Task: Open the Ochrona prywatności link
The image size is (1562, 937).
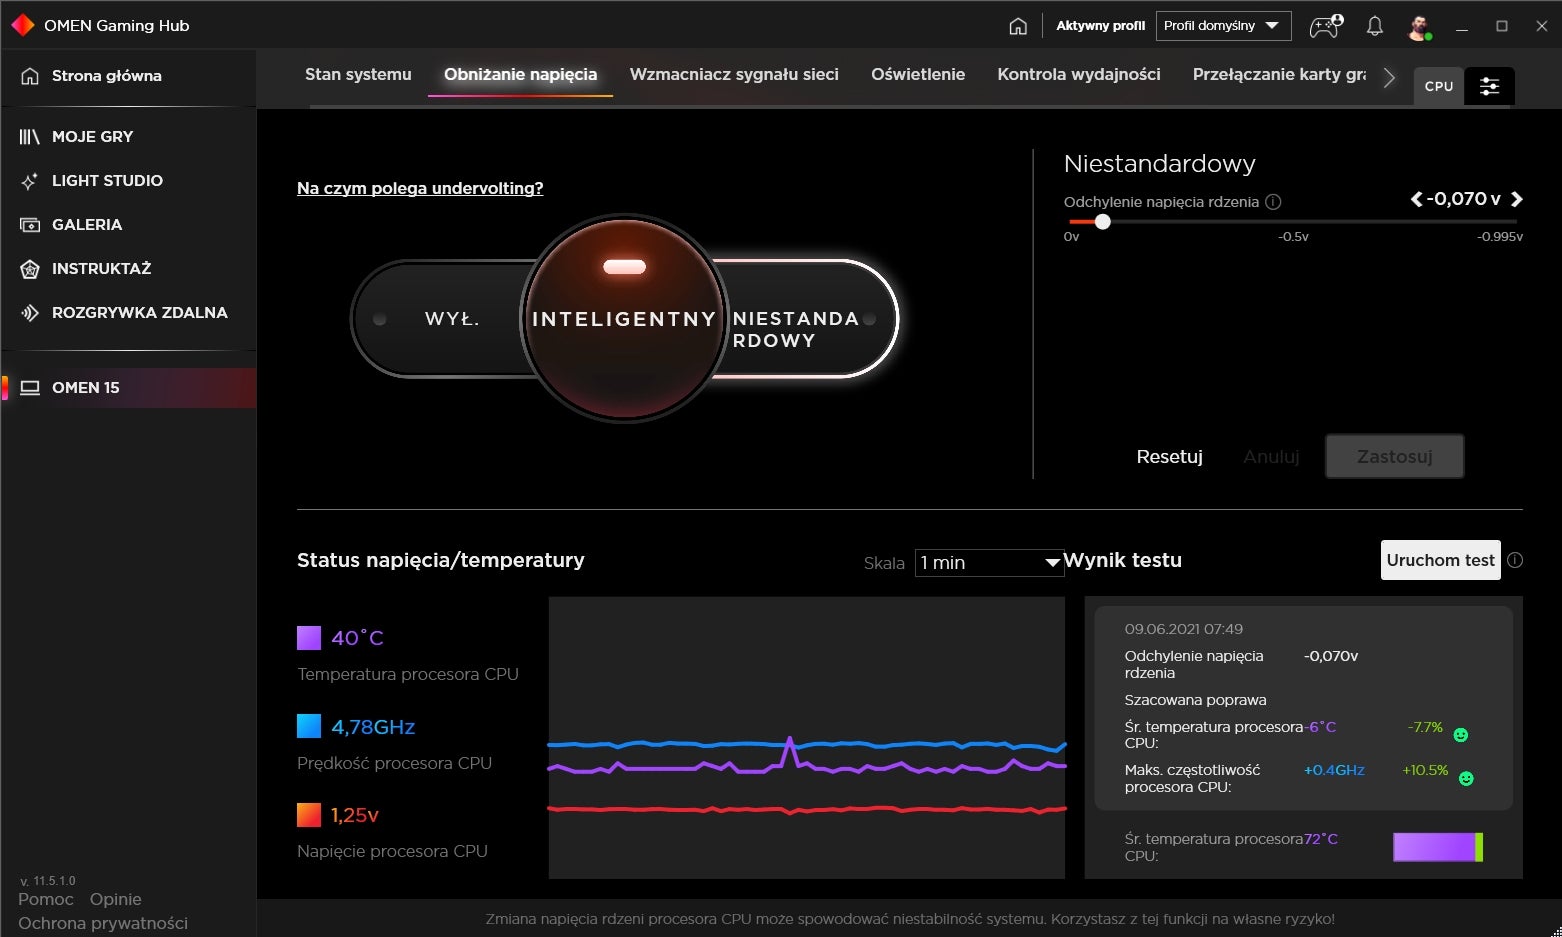Action: 103,923
